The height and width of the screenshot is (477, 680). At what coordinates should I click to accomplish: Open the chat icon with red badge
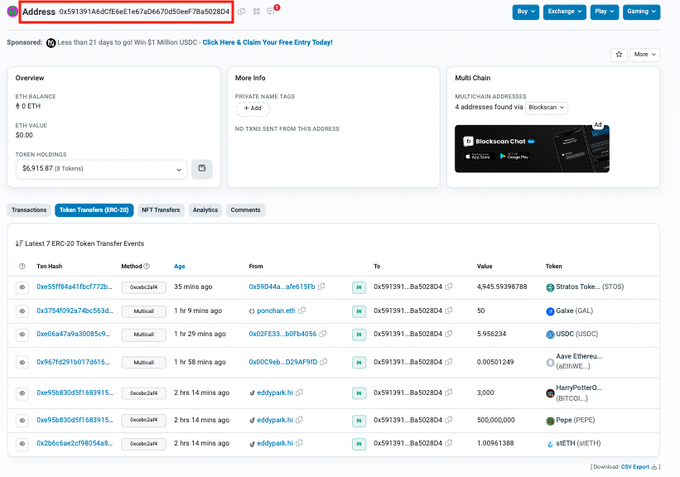271,12
